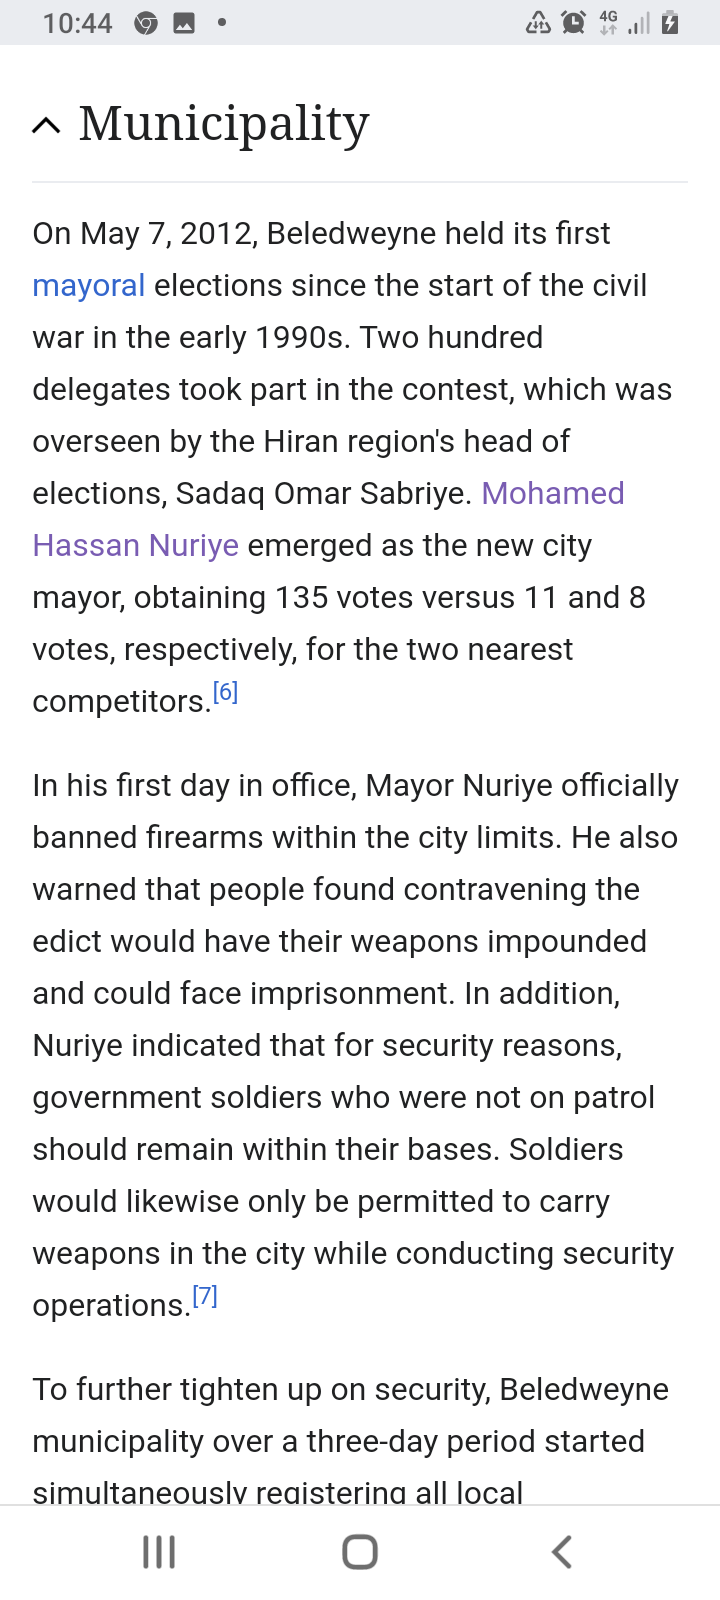Open citation reference 7
Image resolution: width=720 pixels, height=1600 pixels.
click(x=205, y=1296)
